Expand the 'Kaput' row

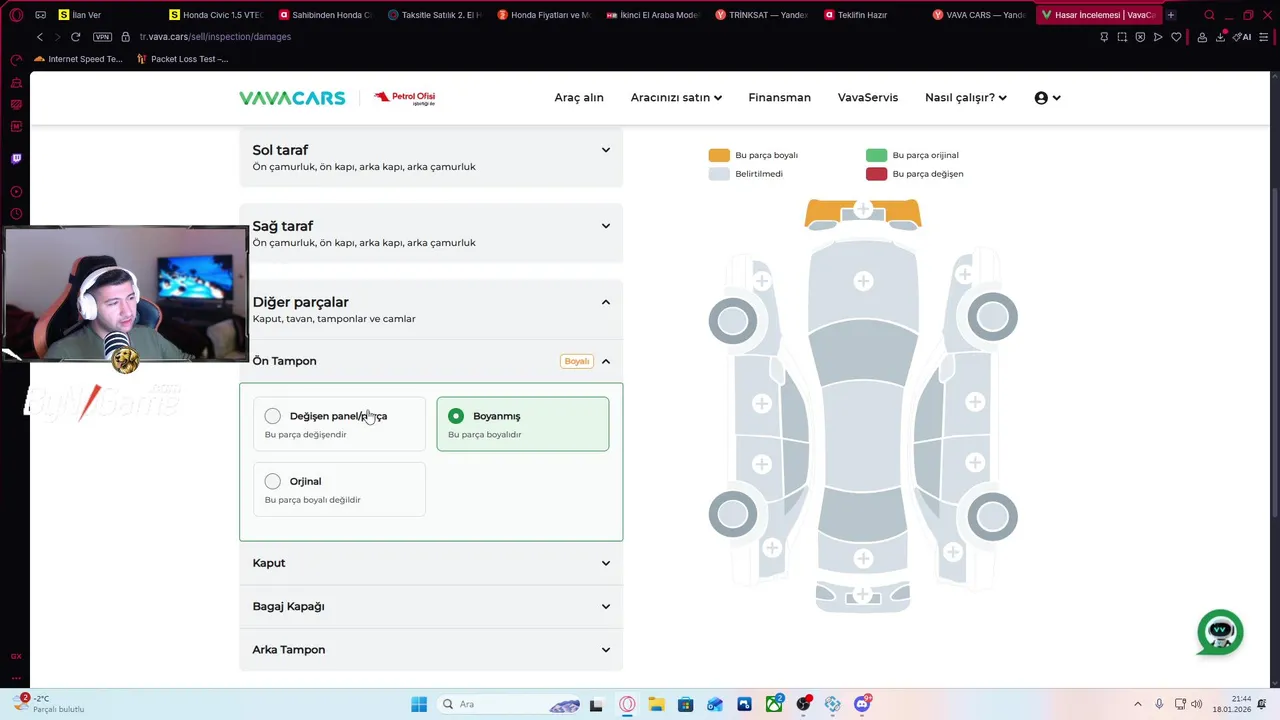pyautogui.click(x=431, y=563)
